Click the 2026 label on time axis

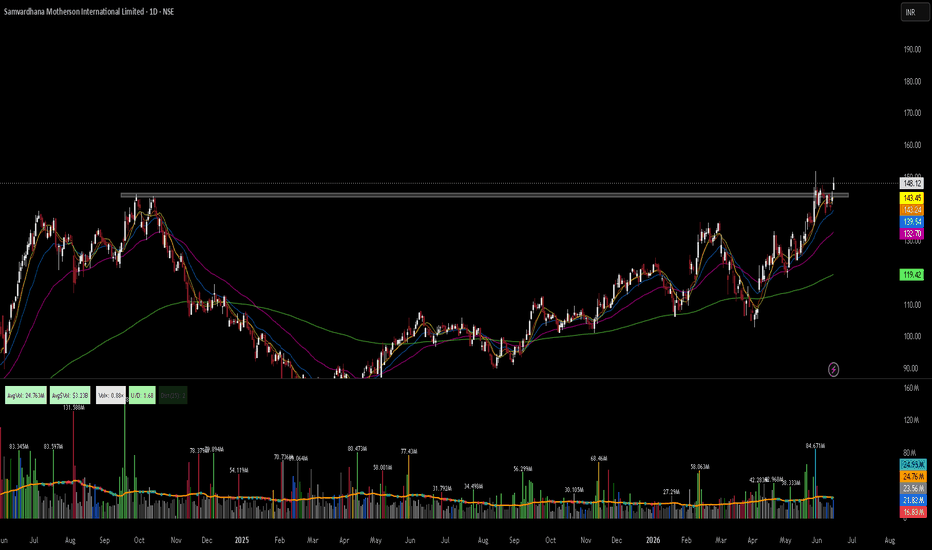(x=653, y=540)
